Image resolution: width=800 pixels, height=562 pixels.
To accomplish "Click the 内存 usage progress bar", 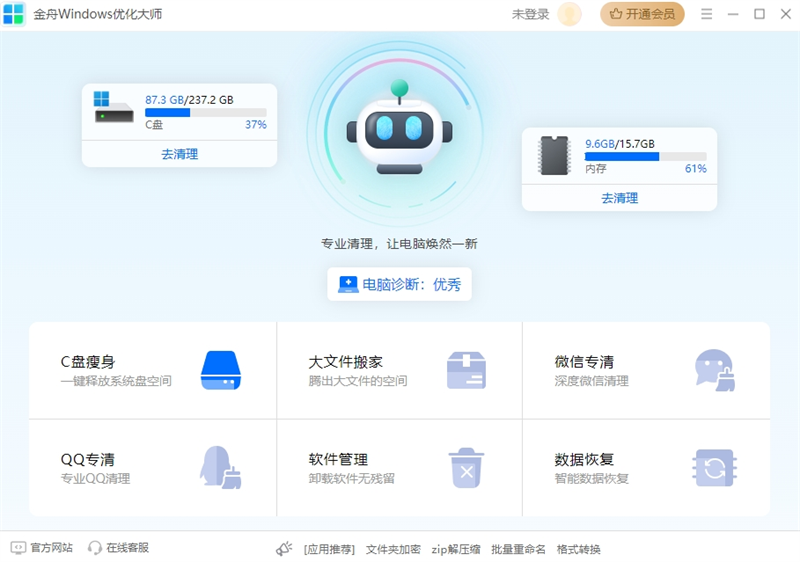I will pyautogui.click(x=645, y=157).
